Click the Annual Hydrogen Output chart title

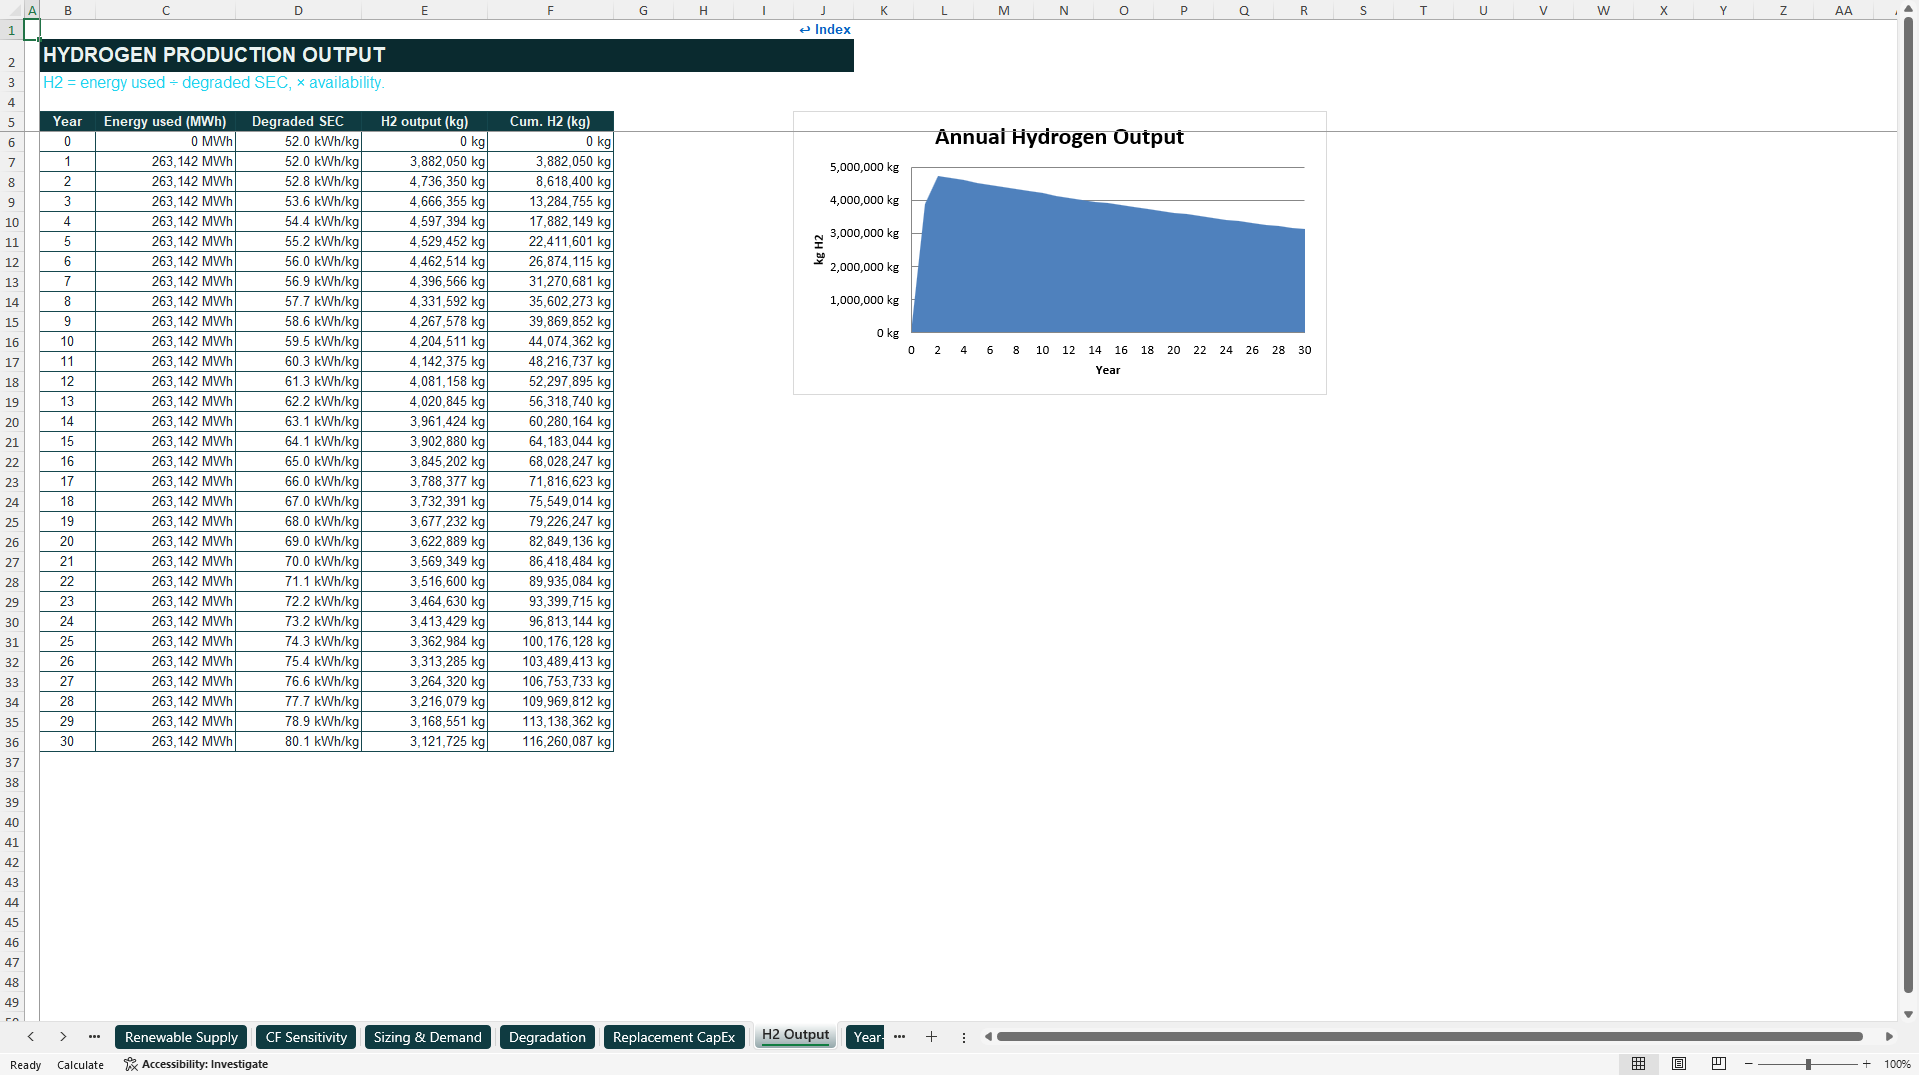click(x=1059, y=137)
